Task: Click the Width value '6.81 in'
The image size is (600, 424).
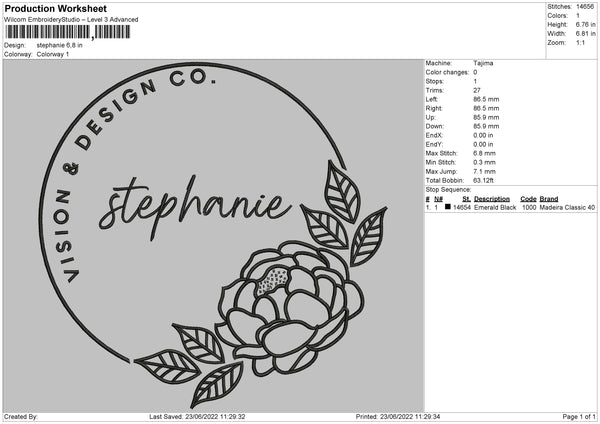Action: point(585,34)
